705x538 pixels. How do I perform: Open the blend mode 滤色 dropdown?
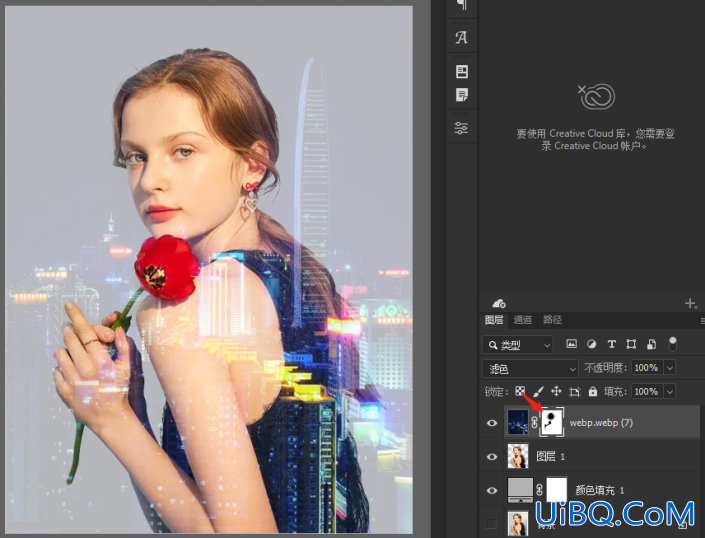pyautogui.click(x=531, y=369)
